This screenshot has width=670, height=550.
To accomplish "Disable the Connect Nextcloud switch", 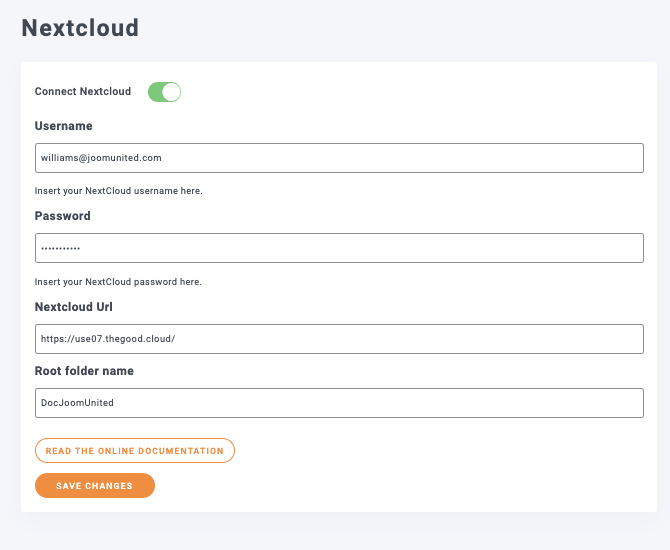I will coord(164,92).
